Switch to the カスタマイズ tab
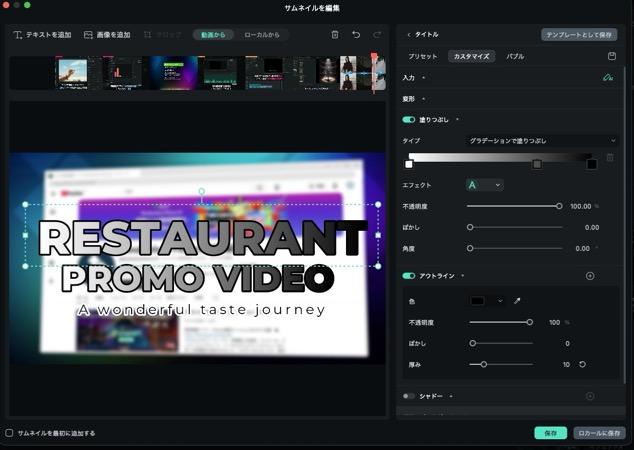Viewport: 634px width, 450px height. coord(471,56)
